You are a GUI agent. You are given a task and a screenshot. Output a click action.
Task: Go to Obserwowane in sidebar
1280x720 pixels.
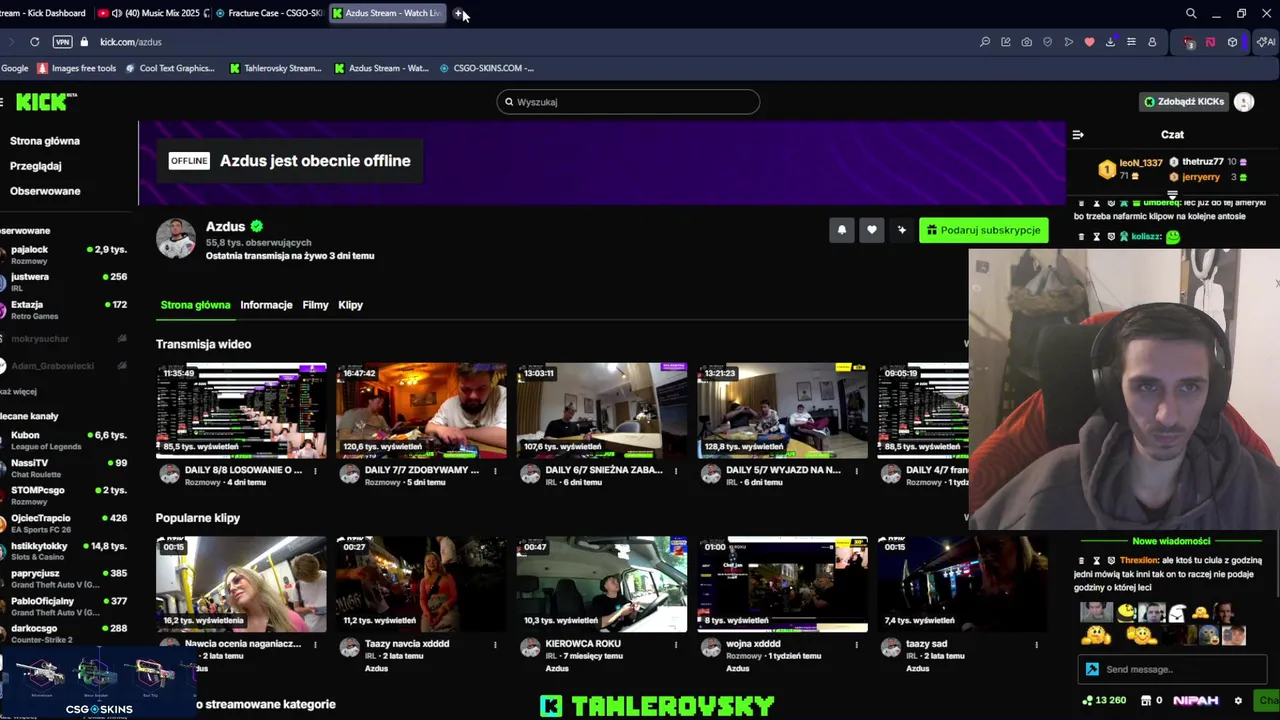45,191
